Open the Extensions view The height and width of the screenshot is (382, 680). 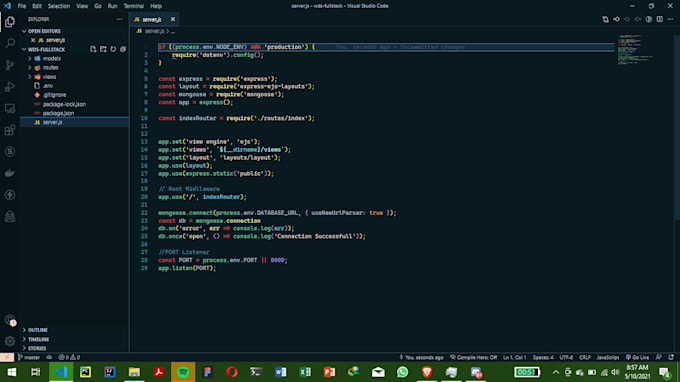10,130
